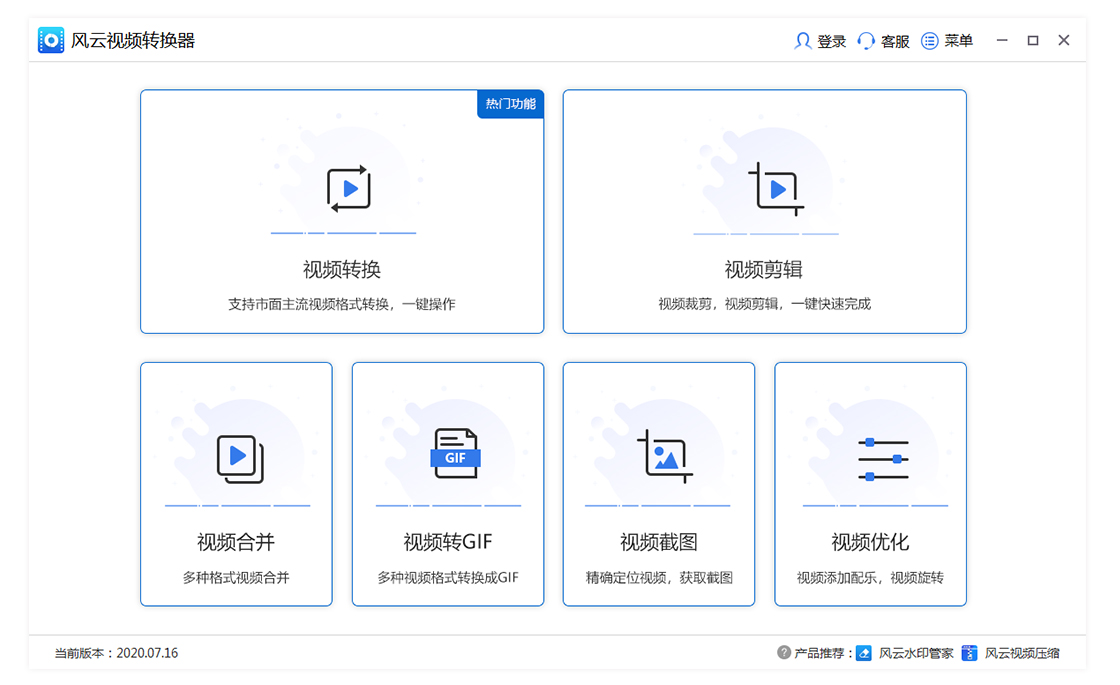Click the 视频截图 screenshot icon
1120x685 pixels.
(x=665, y=456)
